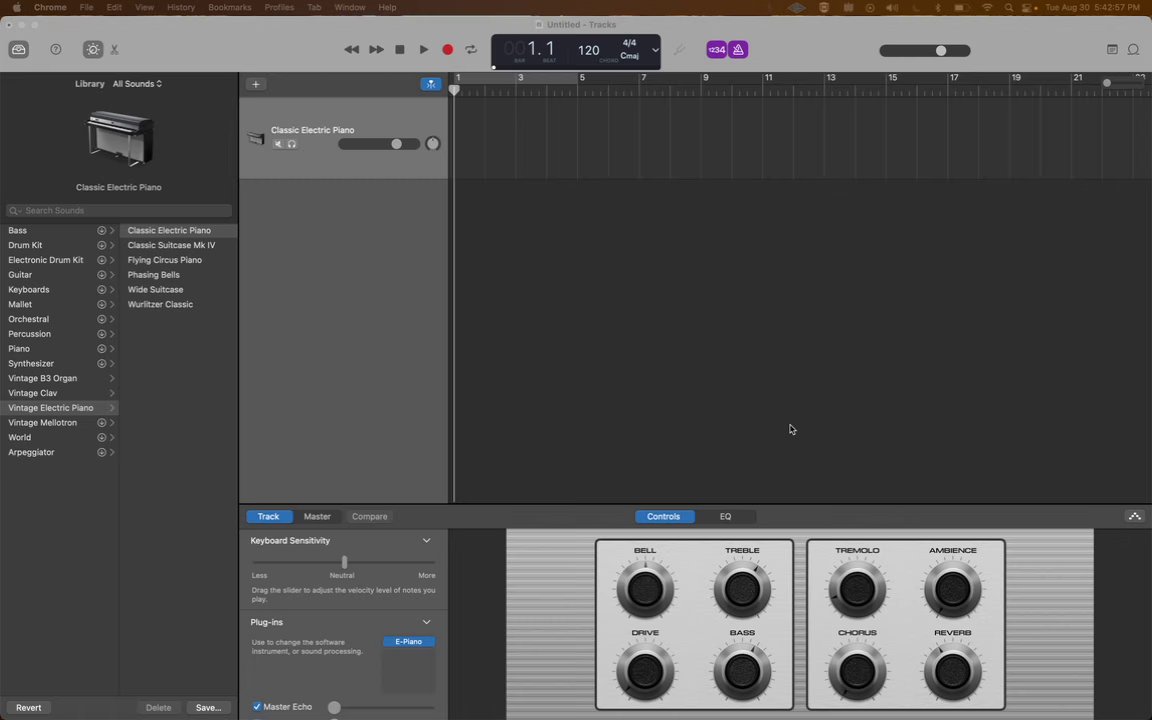
Task: Click the Play transport button
Action: coord(424,49)
